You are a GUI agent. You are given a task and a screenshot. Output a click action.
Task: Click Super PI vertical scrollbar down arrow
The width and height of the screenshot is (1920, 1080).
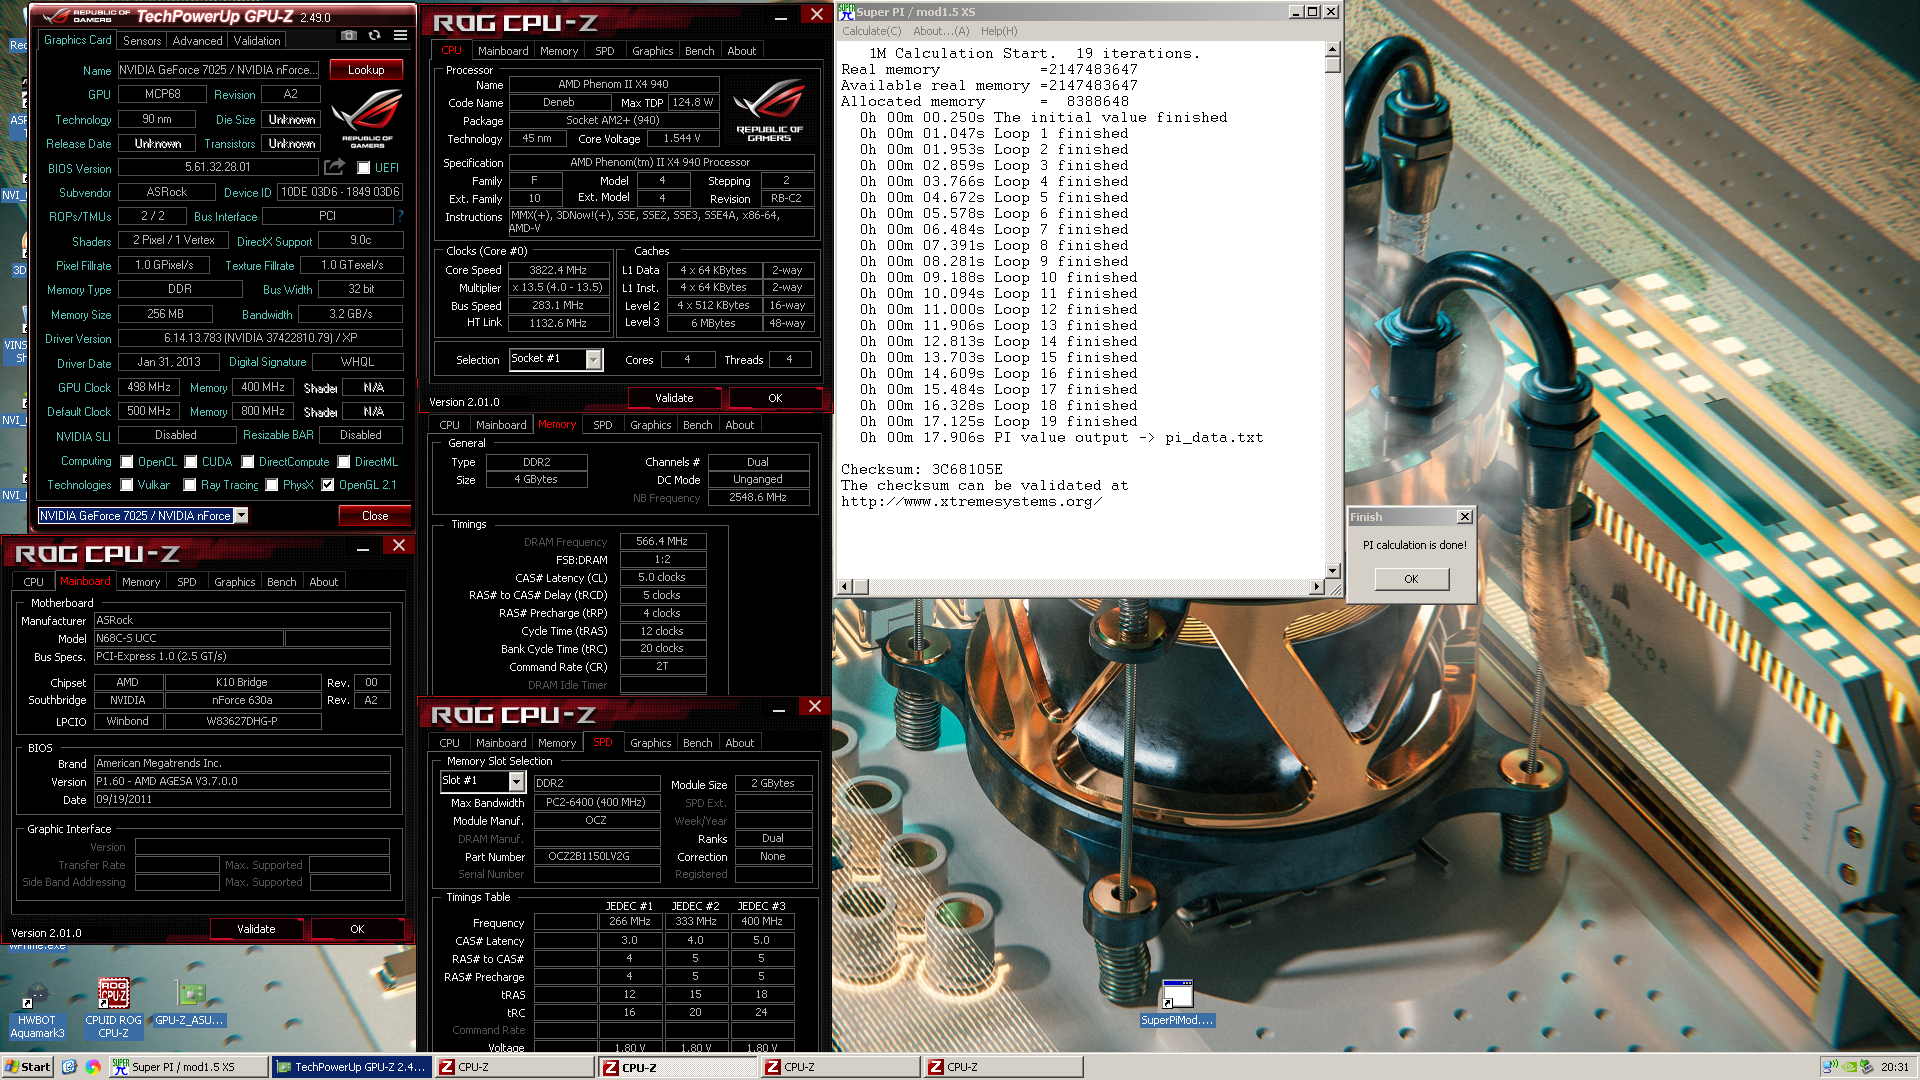1332,570
